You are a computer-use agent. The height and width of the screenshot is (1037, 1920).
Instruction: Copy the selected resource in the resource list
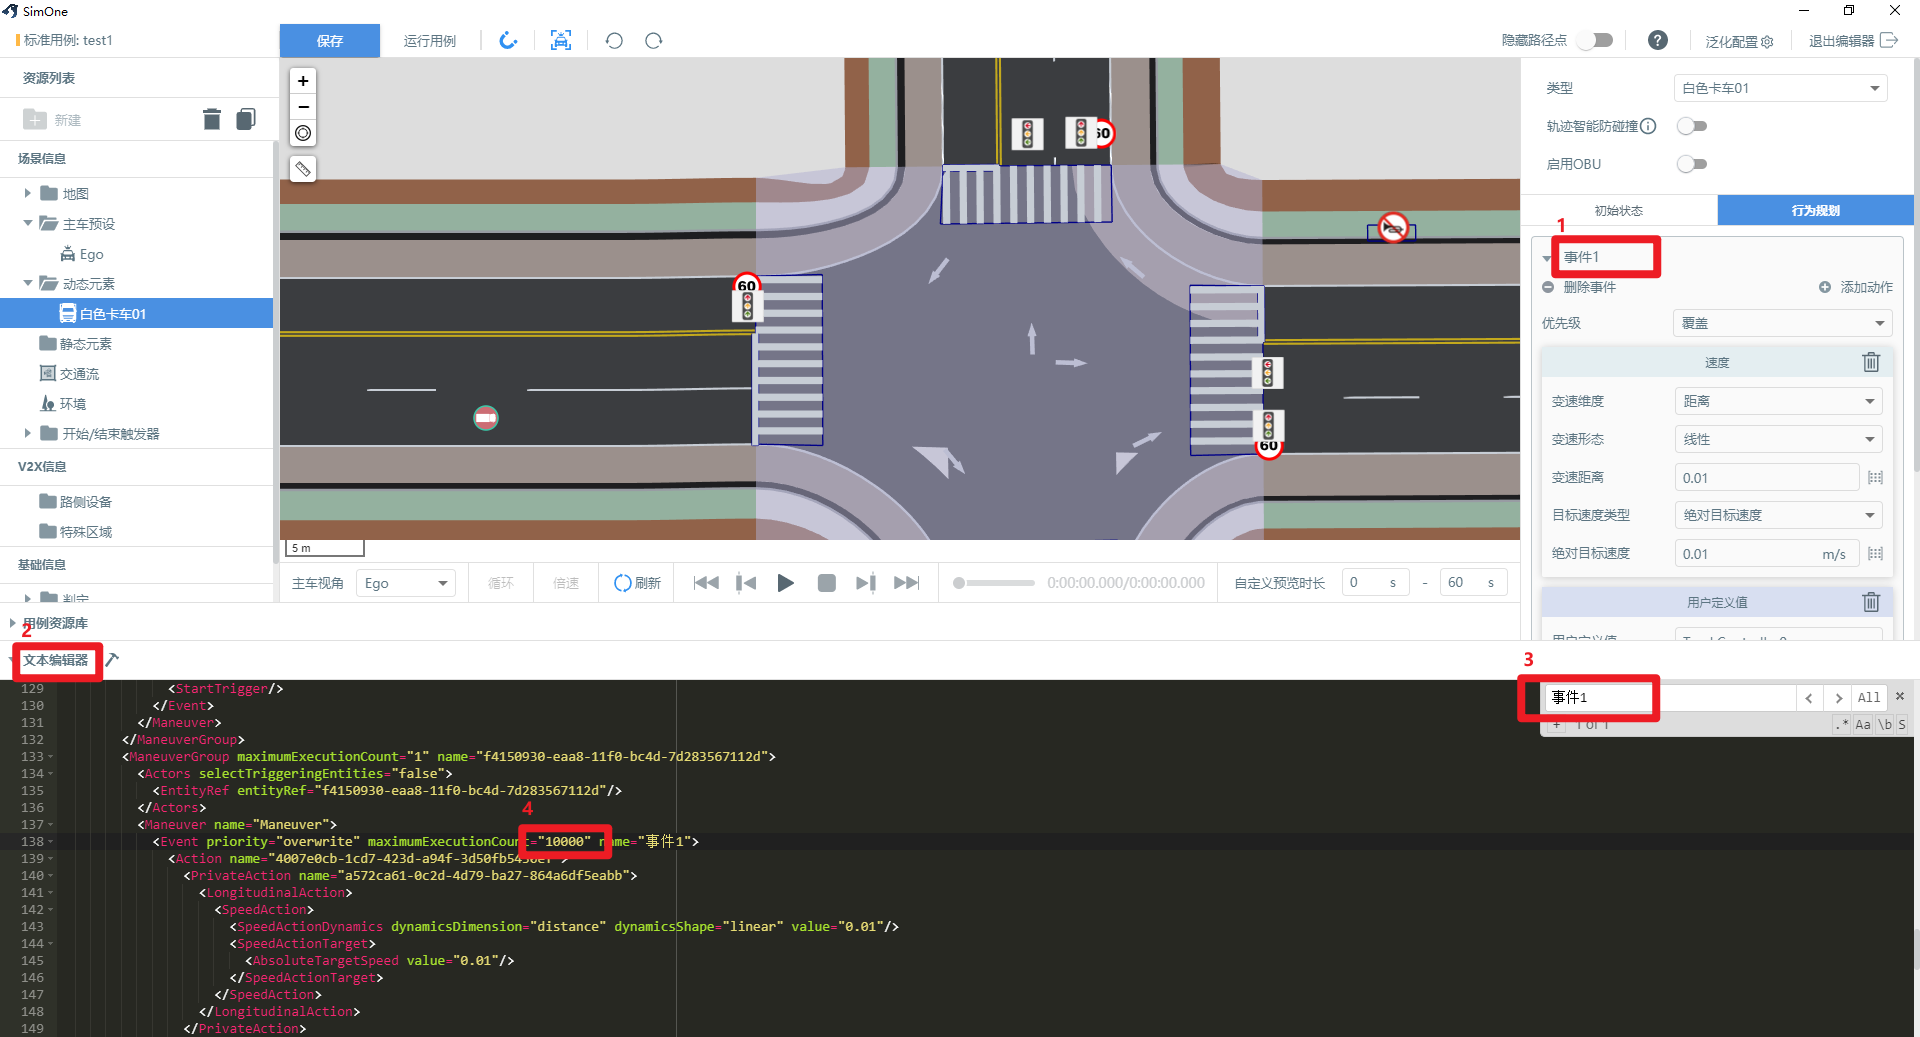point(246,120)
